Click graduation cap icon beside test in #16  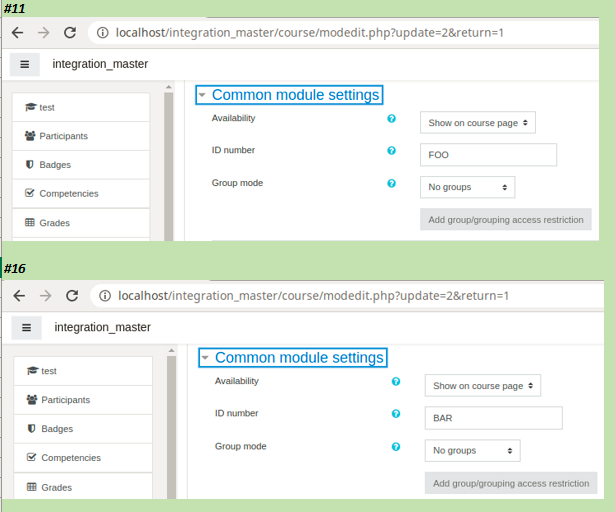[x=33, y=370]
